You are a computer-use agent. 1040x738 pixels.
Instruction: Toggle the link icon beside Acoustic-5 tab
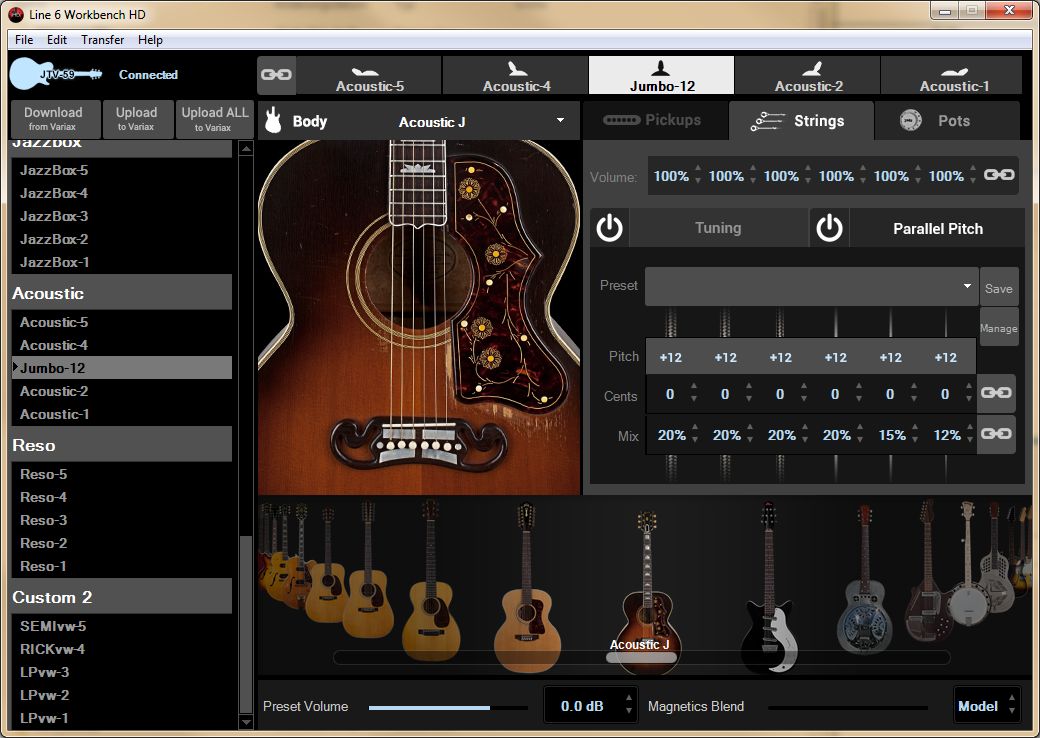pos(277,74)
